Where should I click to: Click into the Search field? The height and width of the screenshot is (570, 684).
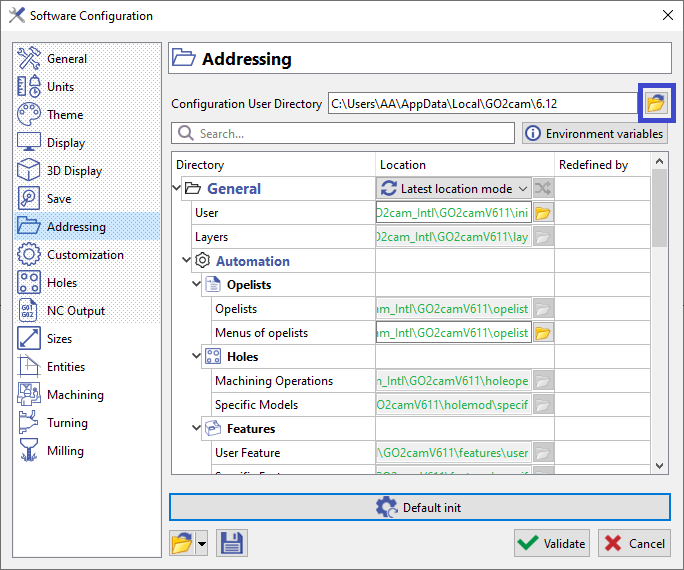[345, 133]
